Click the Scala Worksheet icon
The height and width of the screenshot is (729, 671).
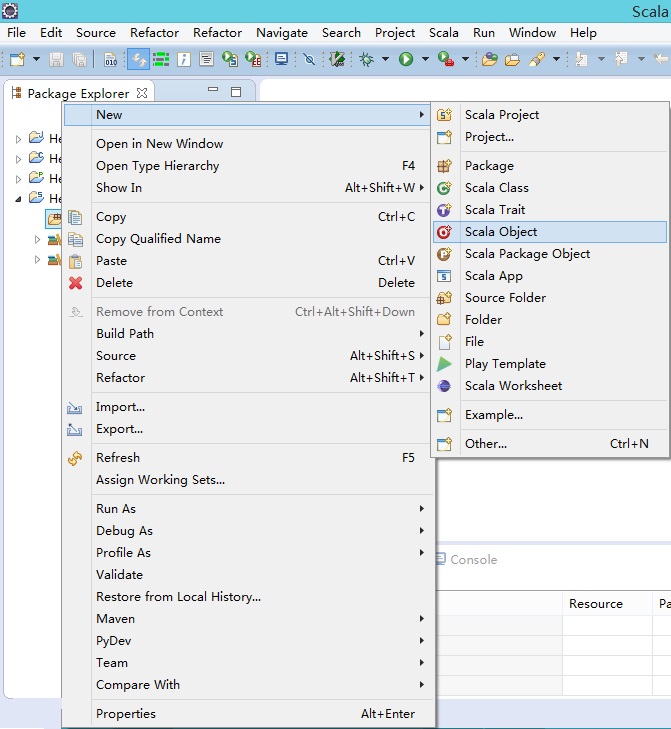point(444,386)
